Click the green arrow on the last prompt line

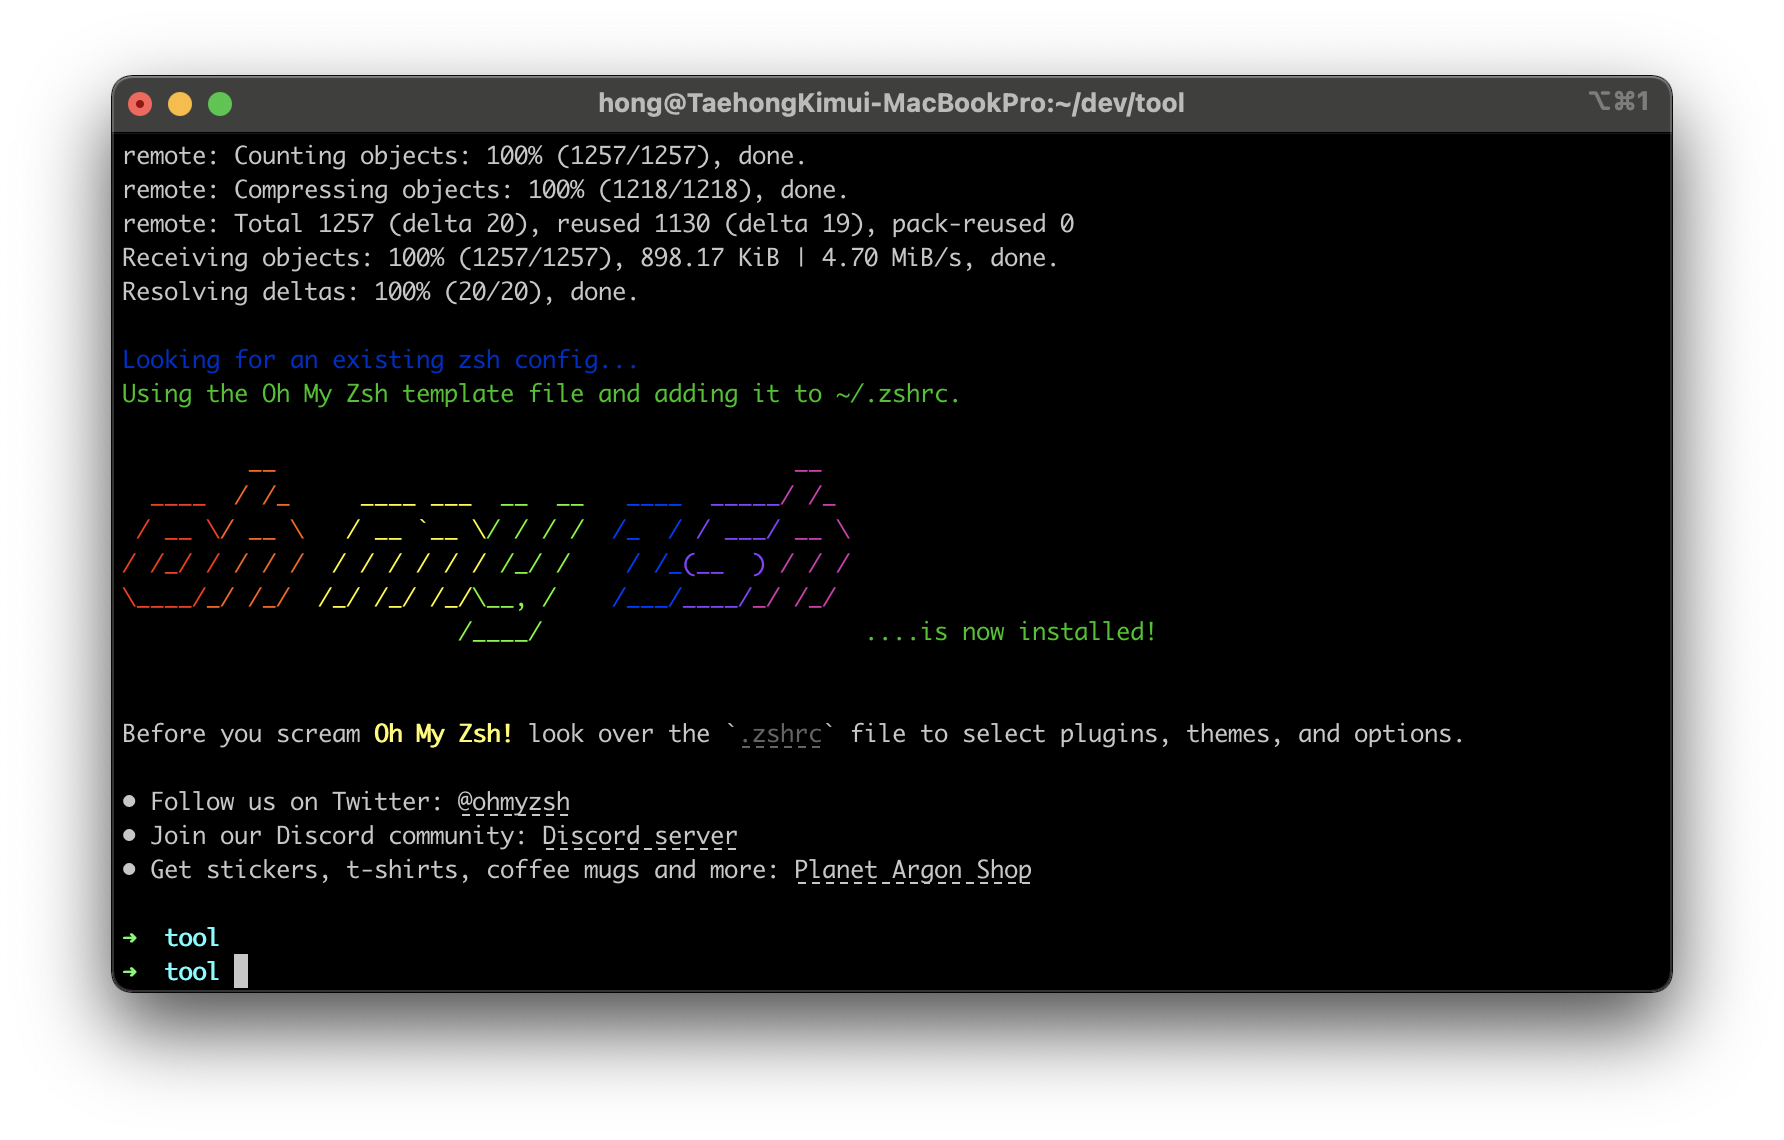coord(130,972)
